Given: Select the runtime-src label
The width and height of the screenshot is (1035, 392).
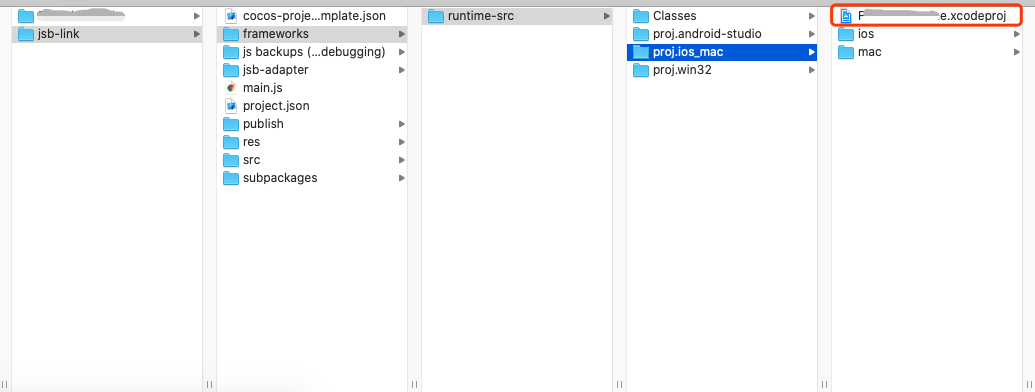Looking at the screenshot, I should [x=481, y=16].
